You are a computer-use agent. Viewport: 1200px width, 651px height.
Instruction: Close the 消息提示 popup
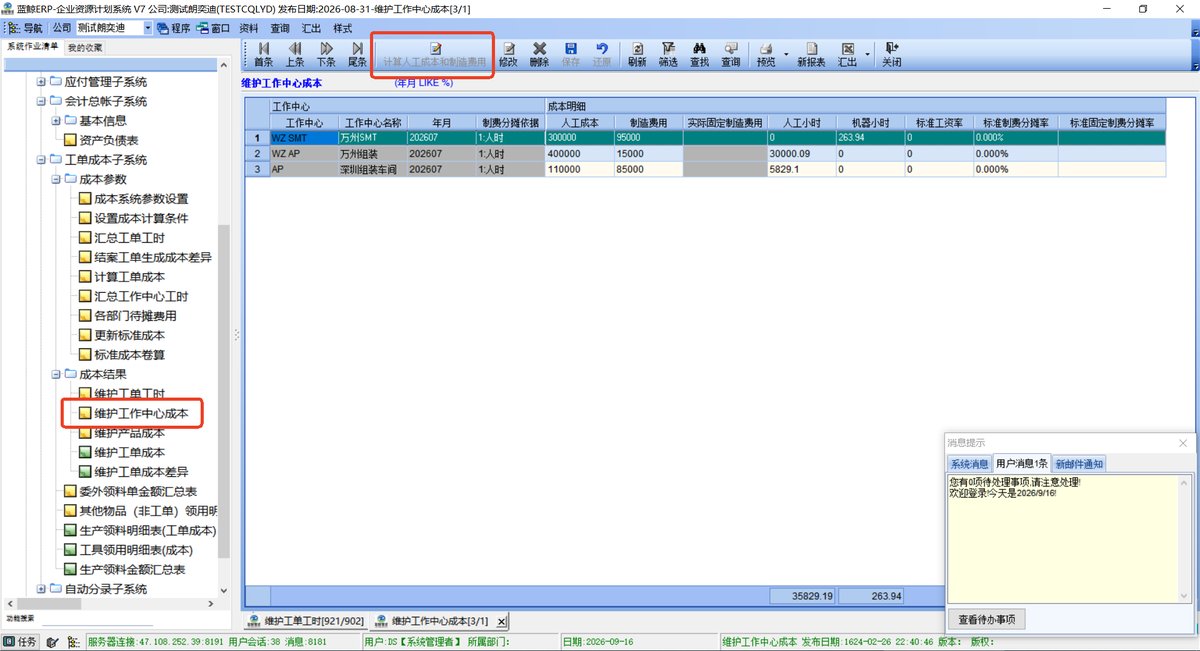click(1184, 443)
